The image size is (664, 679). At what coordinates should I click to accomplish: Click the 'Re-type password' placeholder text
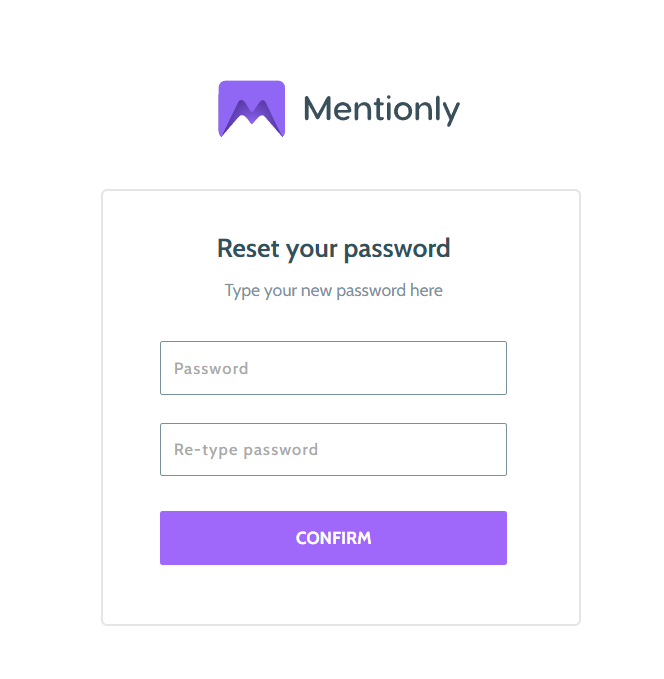(x=246, y=450)
